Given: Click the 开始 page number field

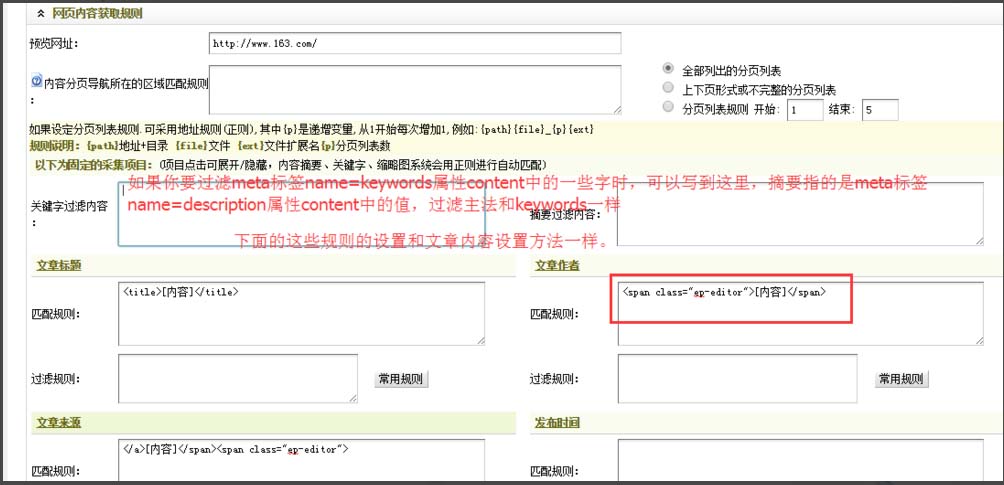Looking at the screenshot, I should [805, 110].
